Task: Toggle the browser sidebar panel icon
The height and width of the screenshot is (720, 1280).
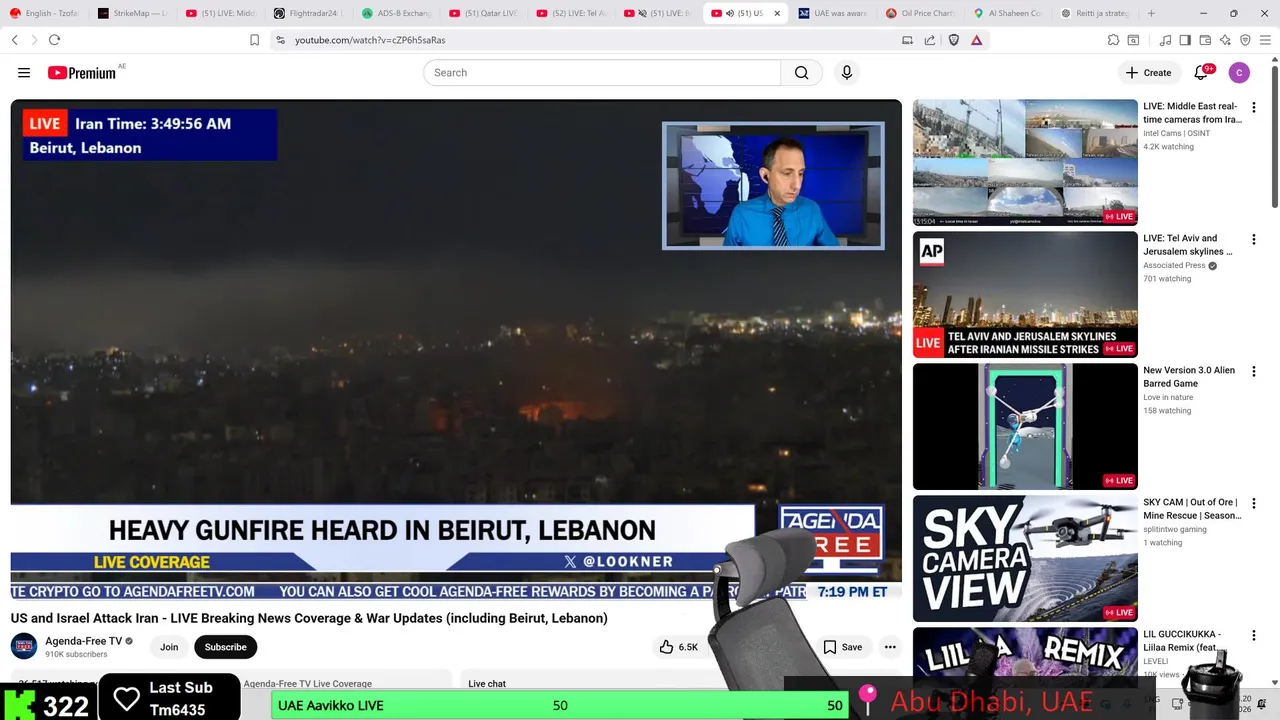Action: point(1185,40)
